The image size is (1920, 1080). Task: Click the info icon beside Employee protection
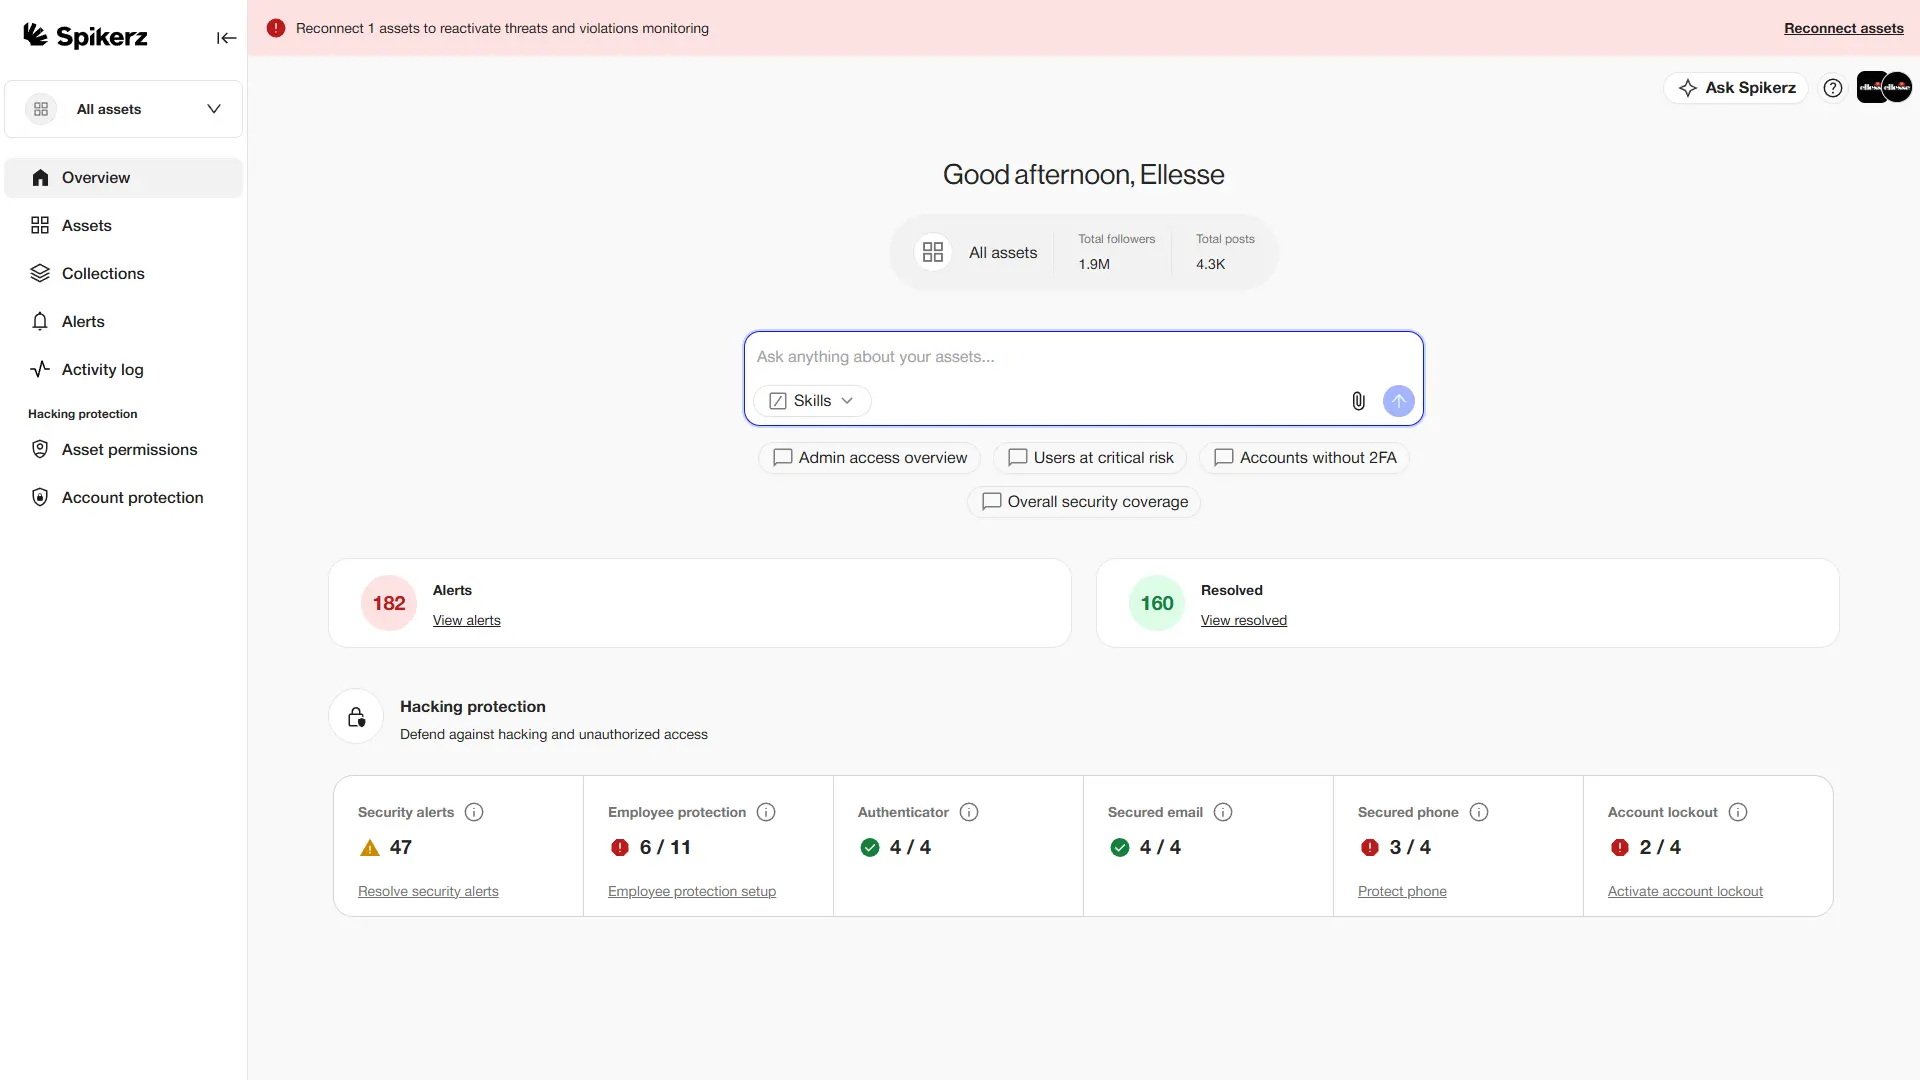[766, 812]
